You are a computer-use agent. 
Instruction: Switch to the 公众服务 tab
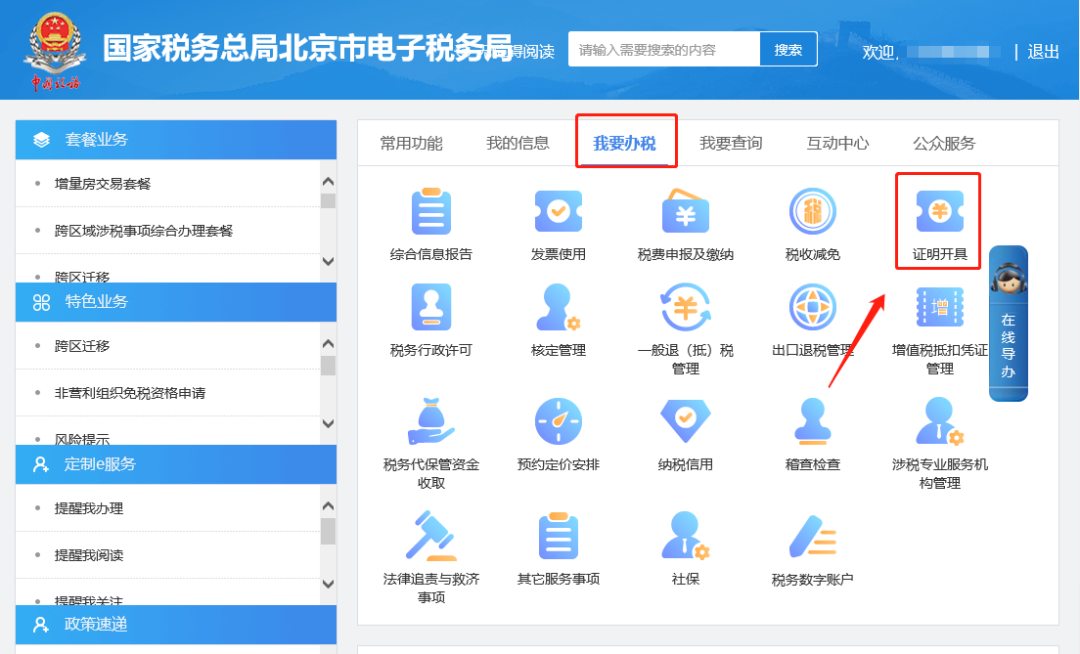[944, 143]
